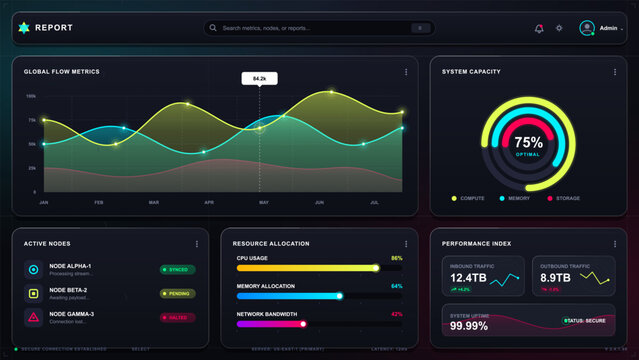Click the search magnifier icon
The width and height of the screenshot is (639, 360).
tap(213, 28)
